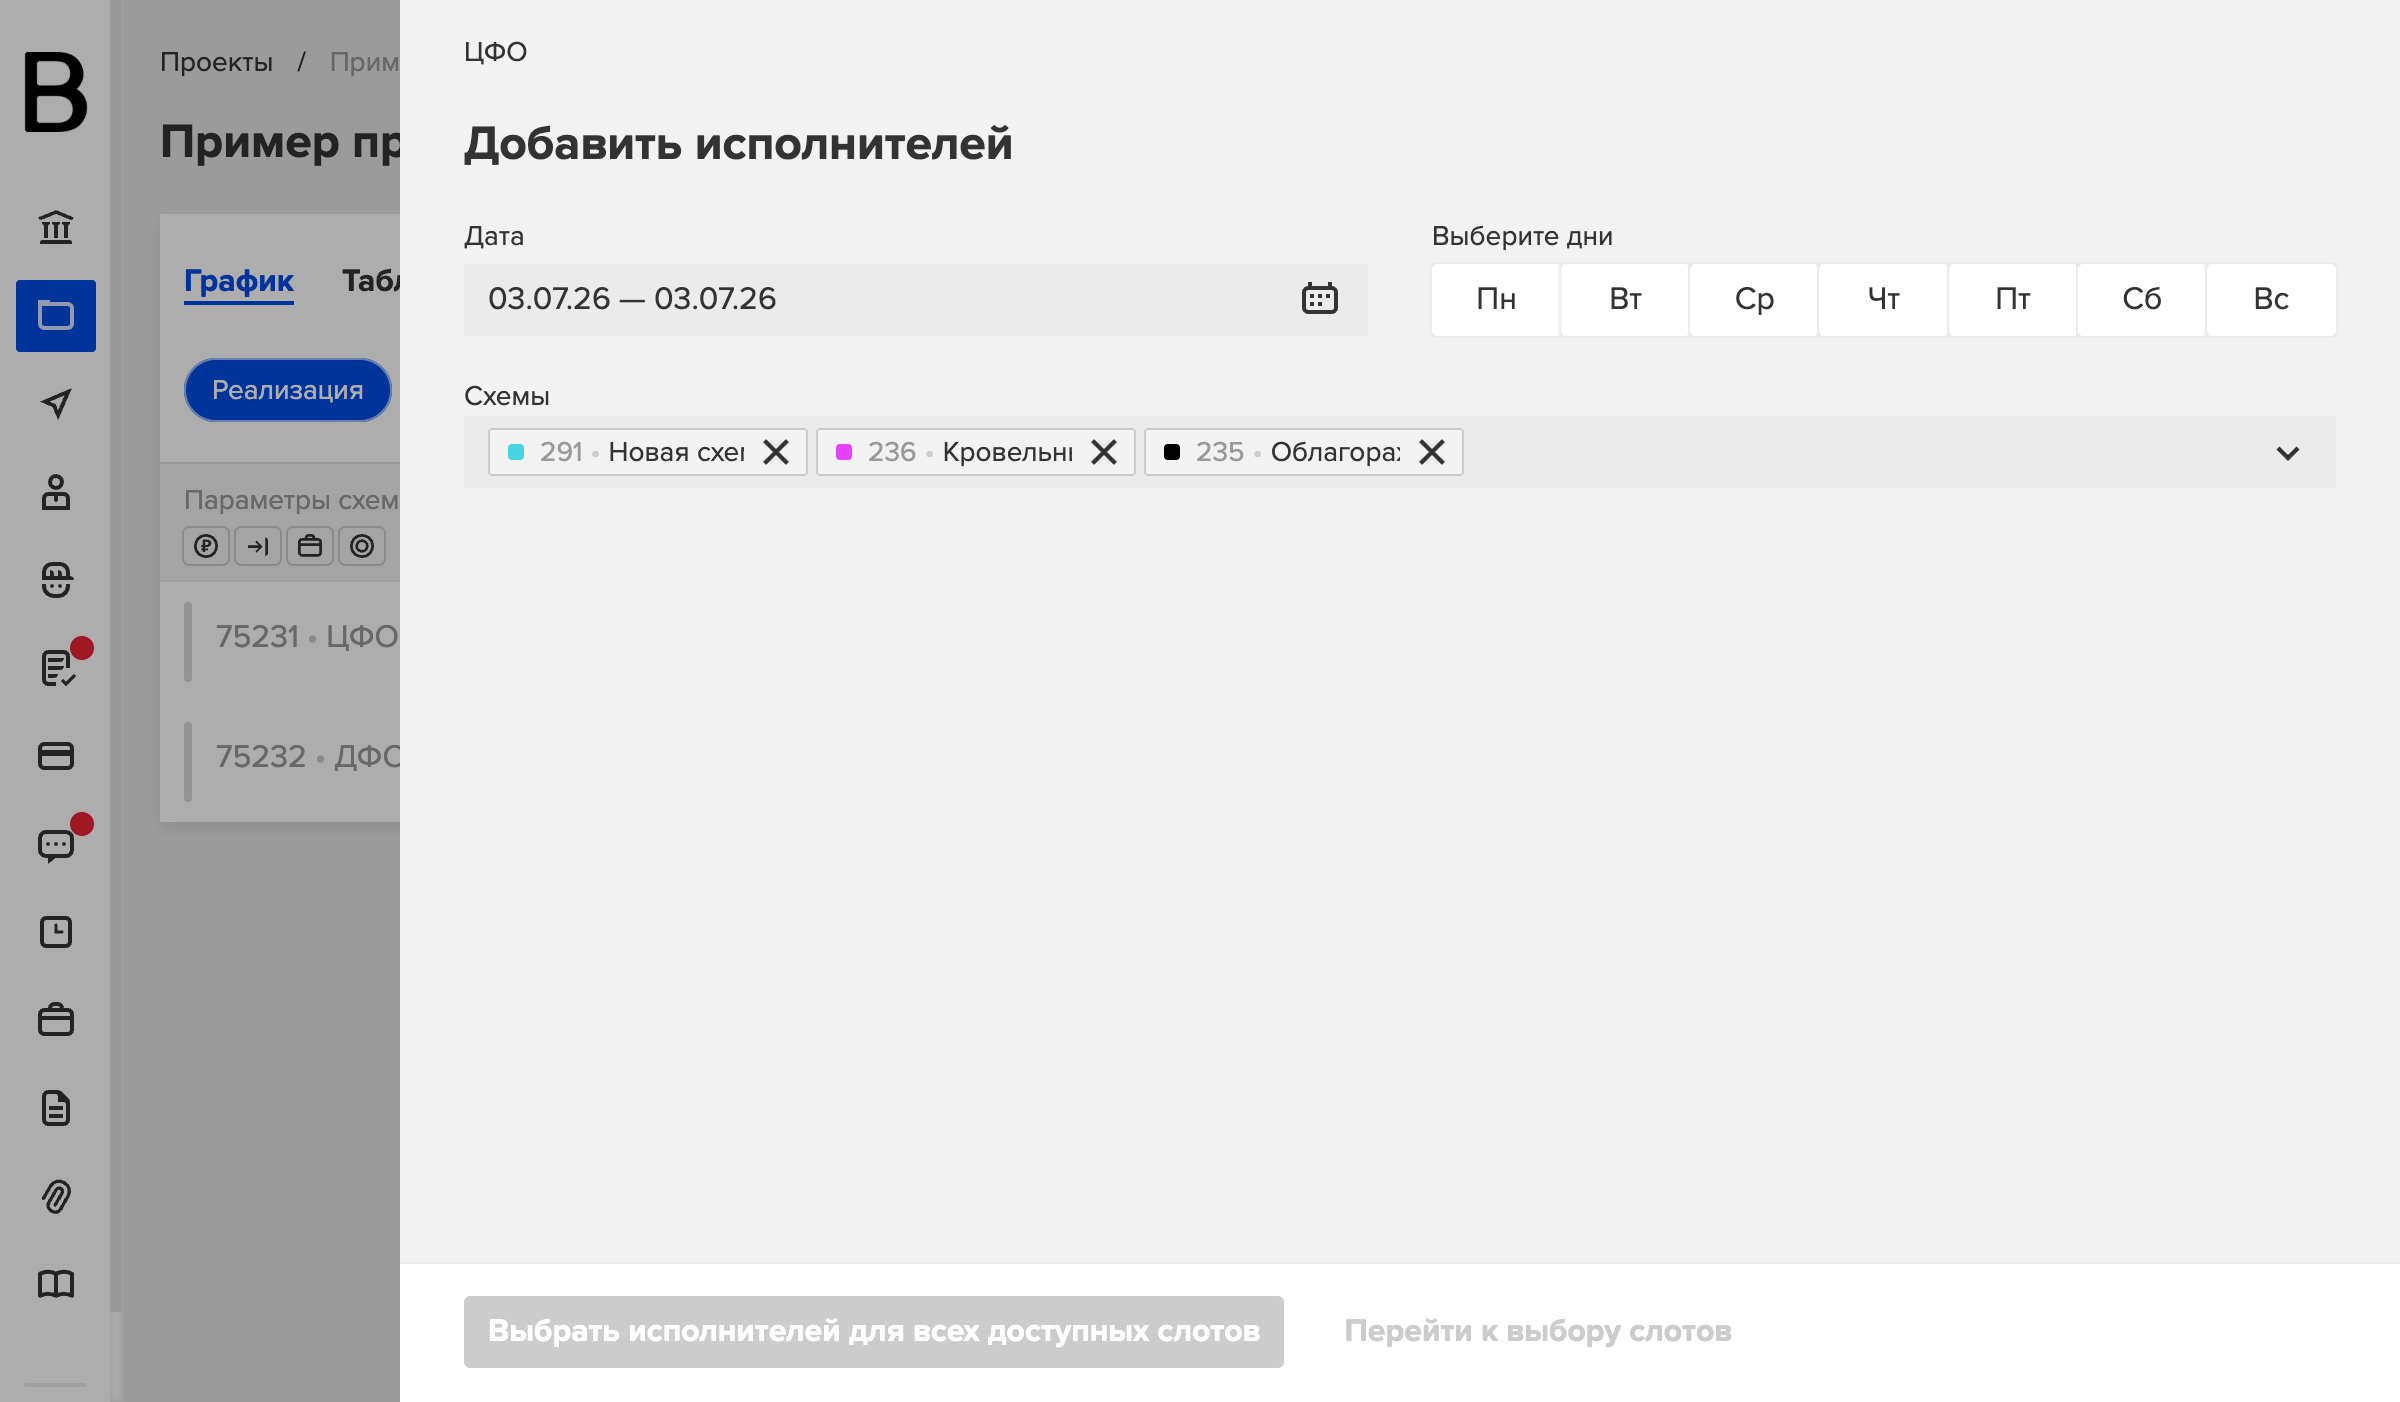Click the document sidebar icon
2400x1402 pixels.
[56, 1108]
